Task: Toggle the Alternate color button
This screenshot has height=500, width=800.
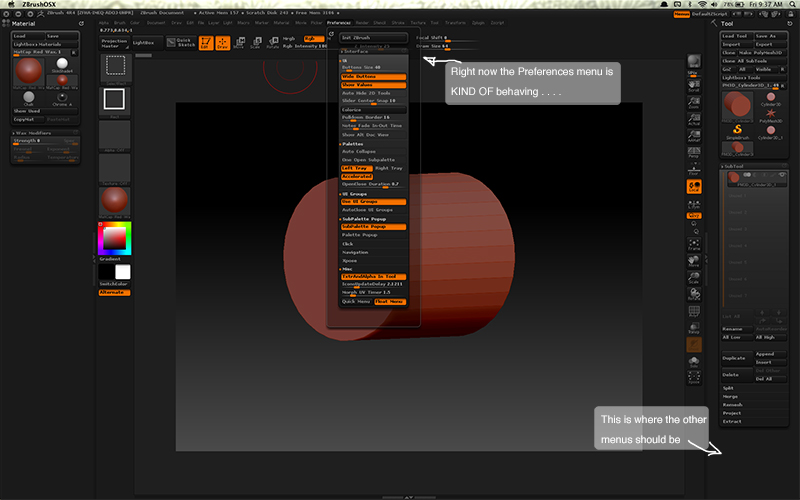Action: pyautogui.click(x=114, y=292)
